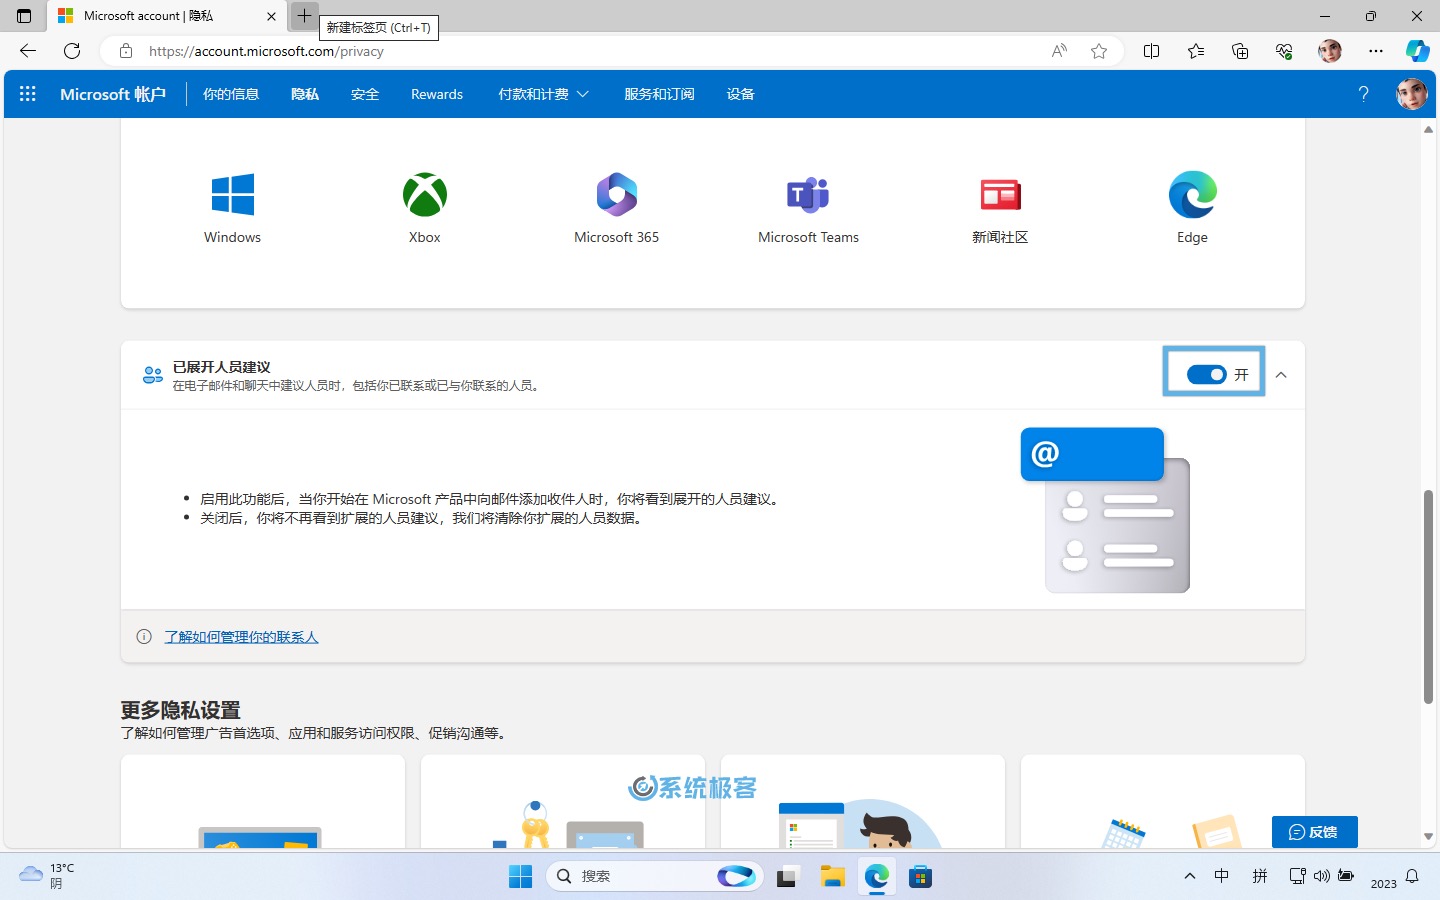Screen dimensions: 1440x900
Task: Open the Copilot sidebar icon
Action: tap(1417, 51)
